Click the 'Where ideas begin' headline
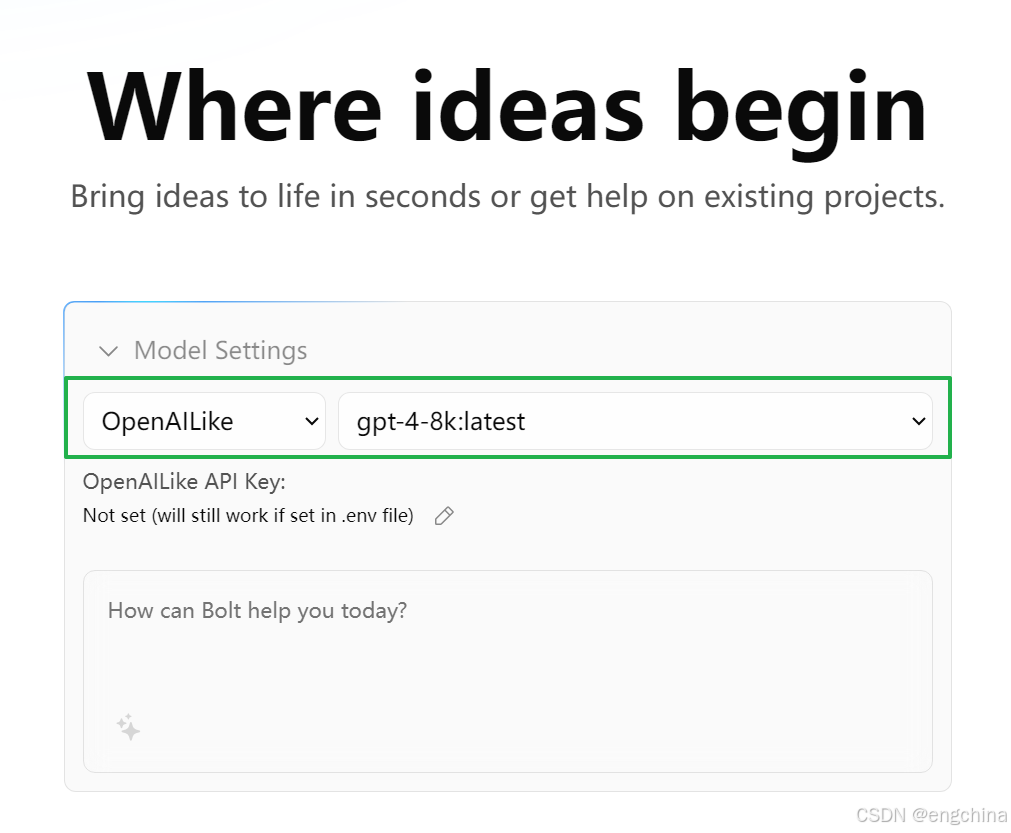1011x833 pixels. [507, 106]
